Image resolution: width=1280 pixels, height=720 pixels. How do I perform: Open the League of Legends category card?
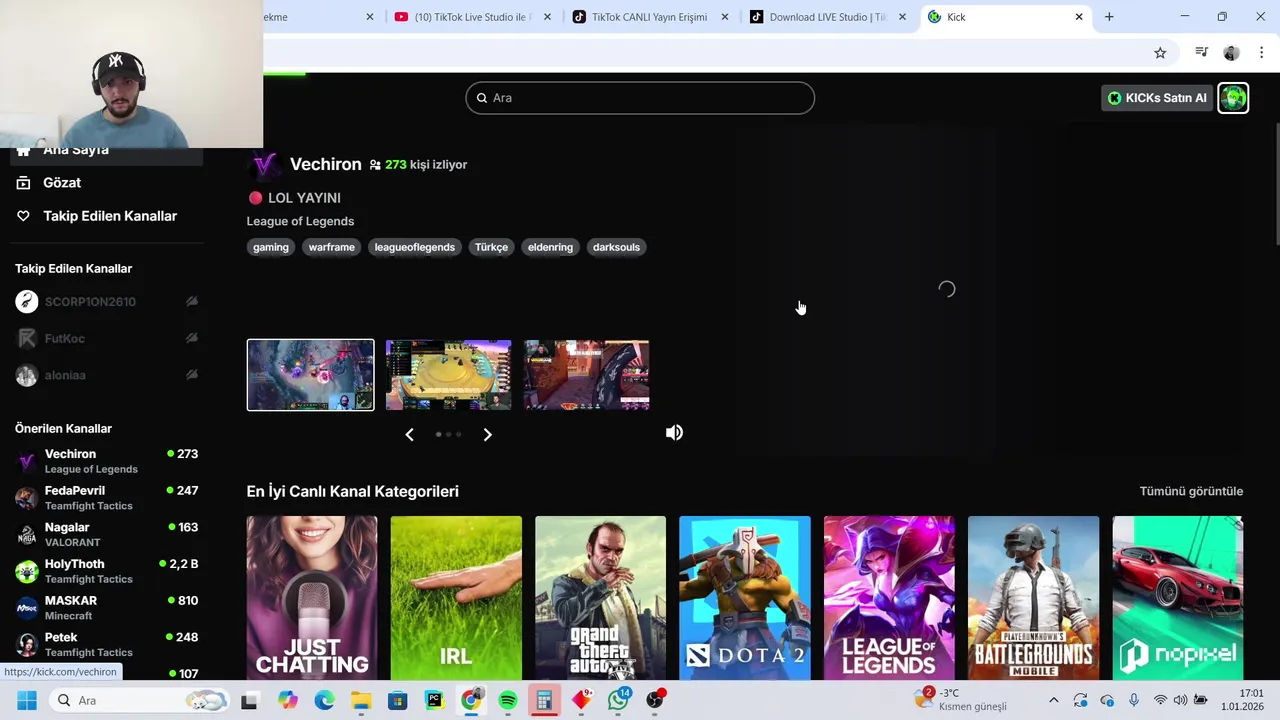coord(889,598)
